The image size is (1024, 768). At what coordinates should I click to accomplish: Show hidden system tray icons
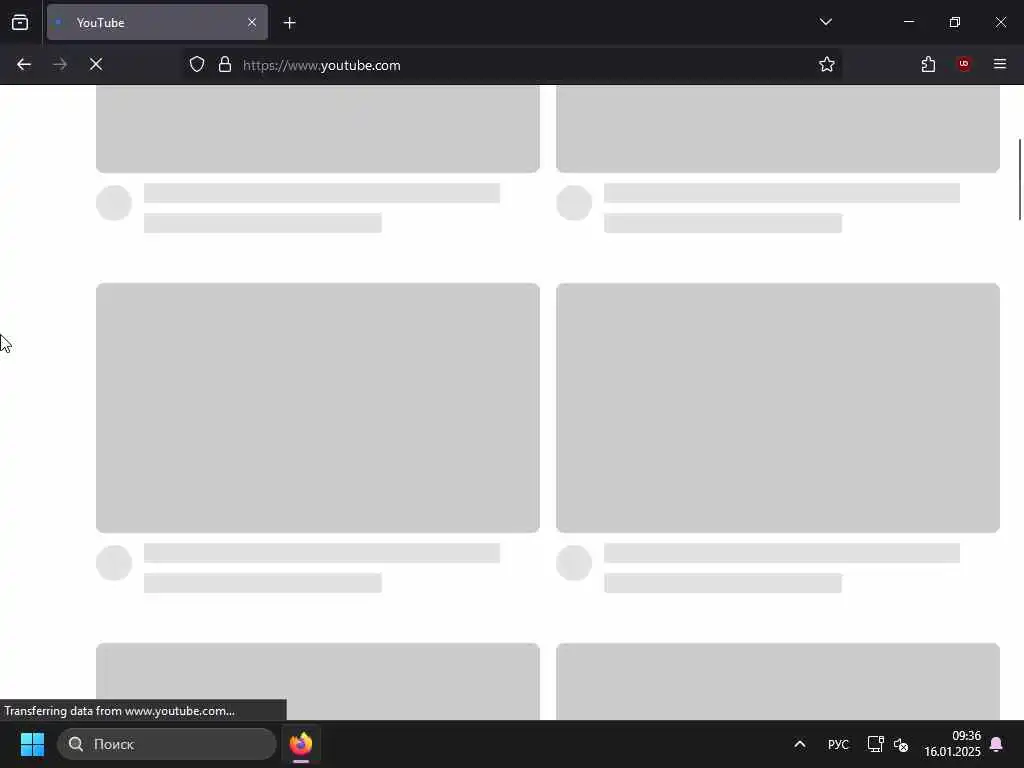[x=800, y=744]
